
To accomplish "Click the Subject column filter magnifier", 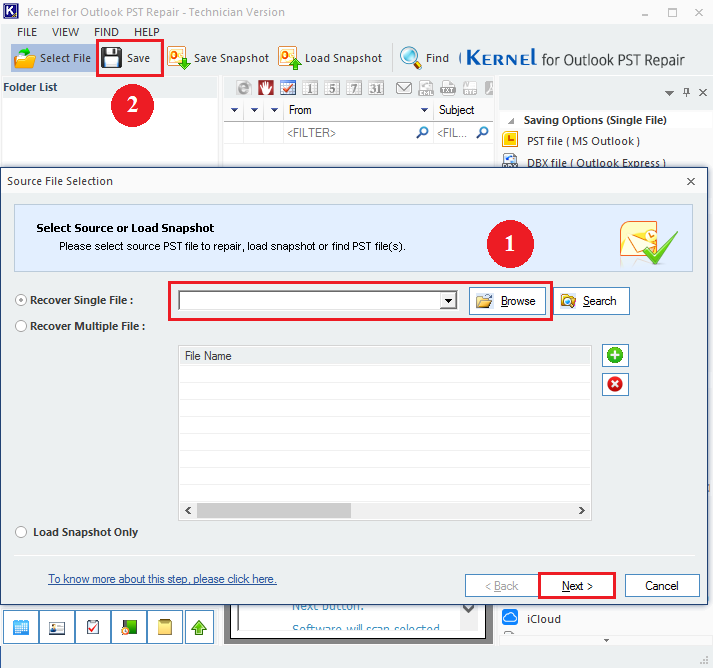I will (482, 132).
